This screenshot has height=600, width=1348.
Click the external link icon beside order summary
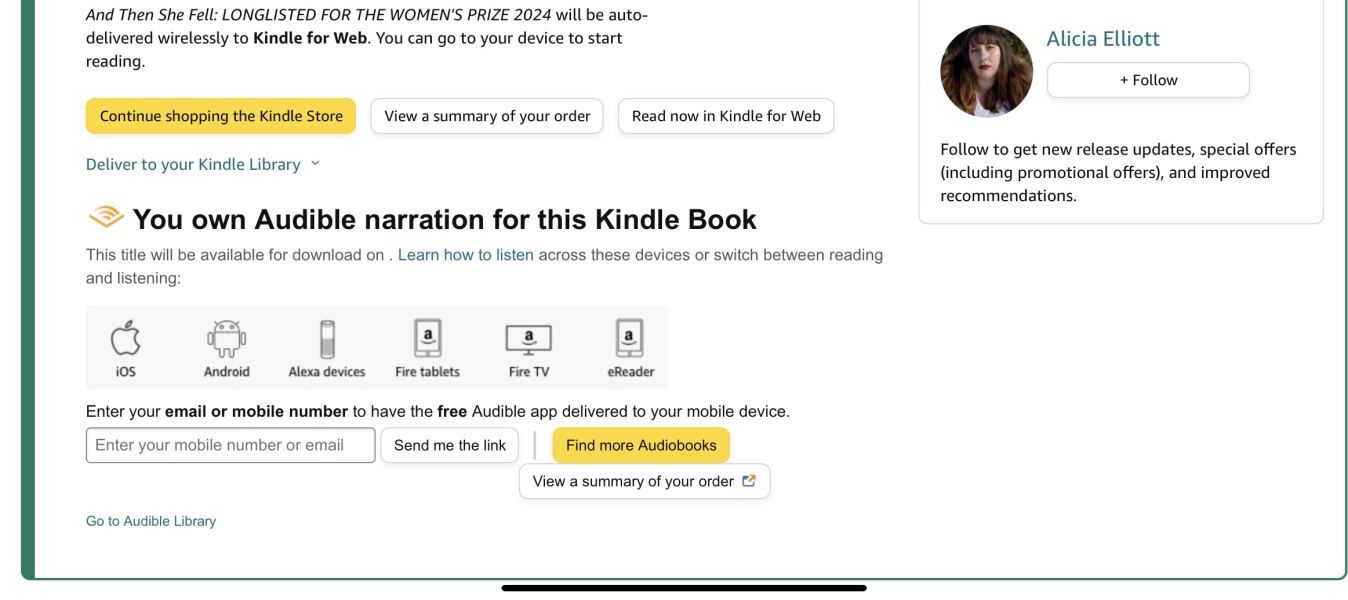click(x=748, y=481)
